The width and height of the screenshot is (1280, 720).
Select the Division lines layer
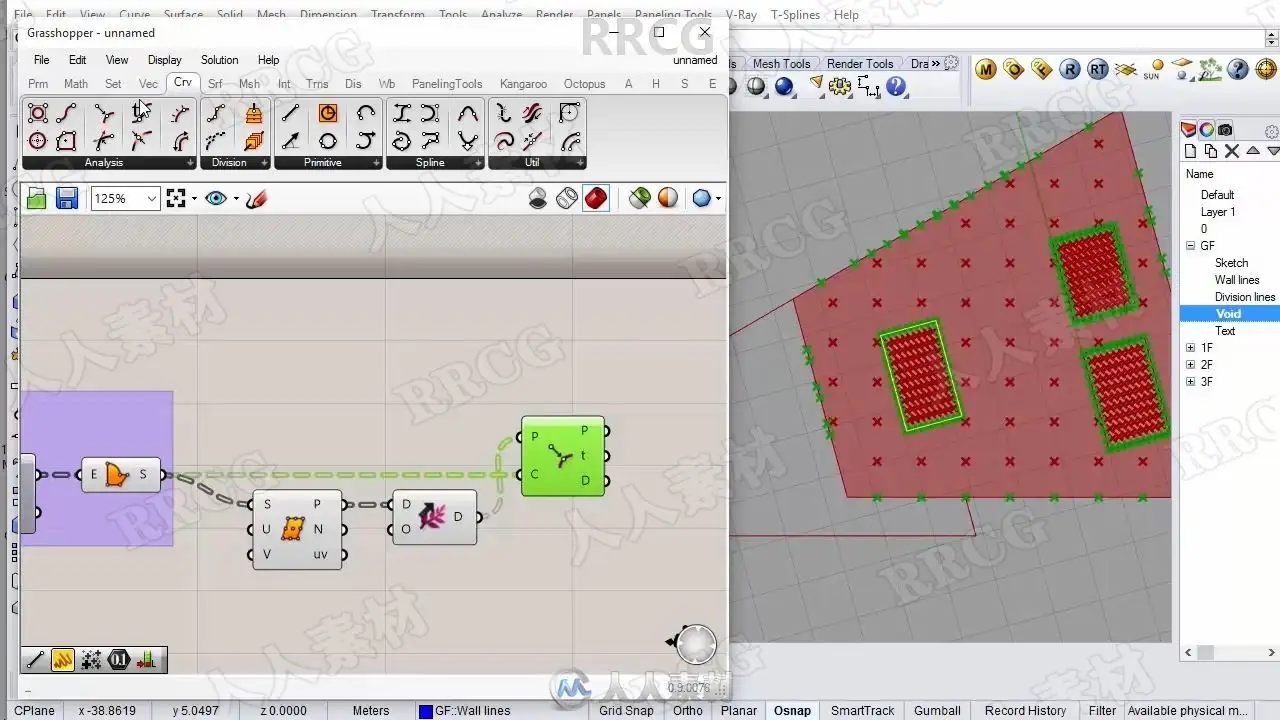tap(1245, 297)
